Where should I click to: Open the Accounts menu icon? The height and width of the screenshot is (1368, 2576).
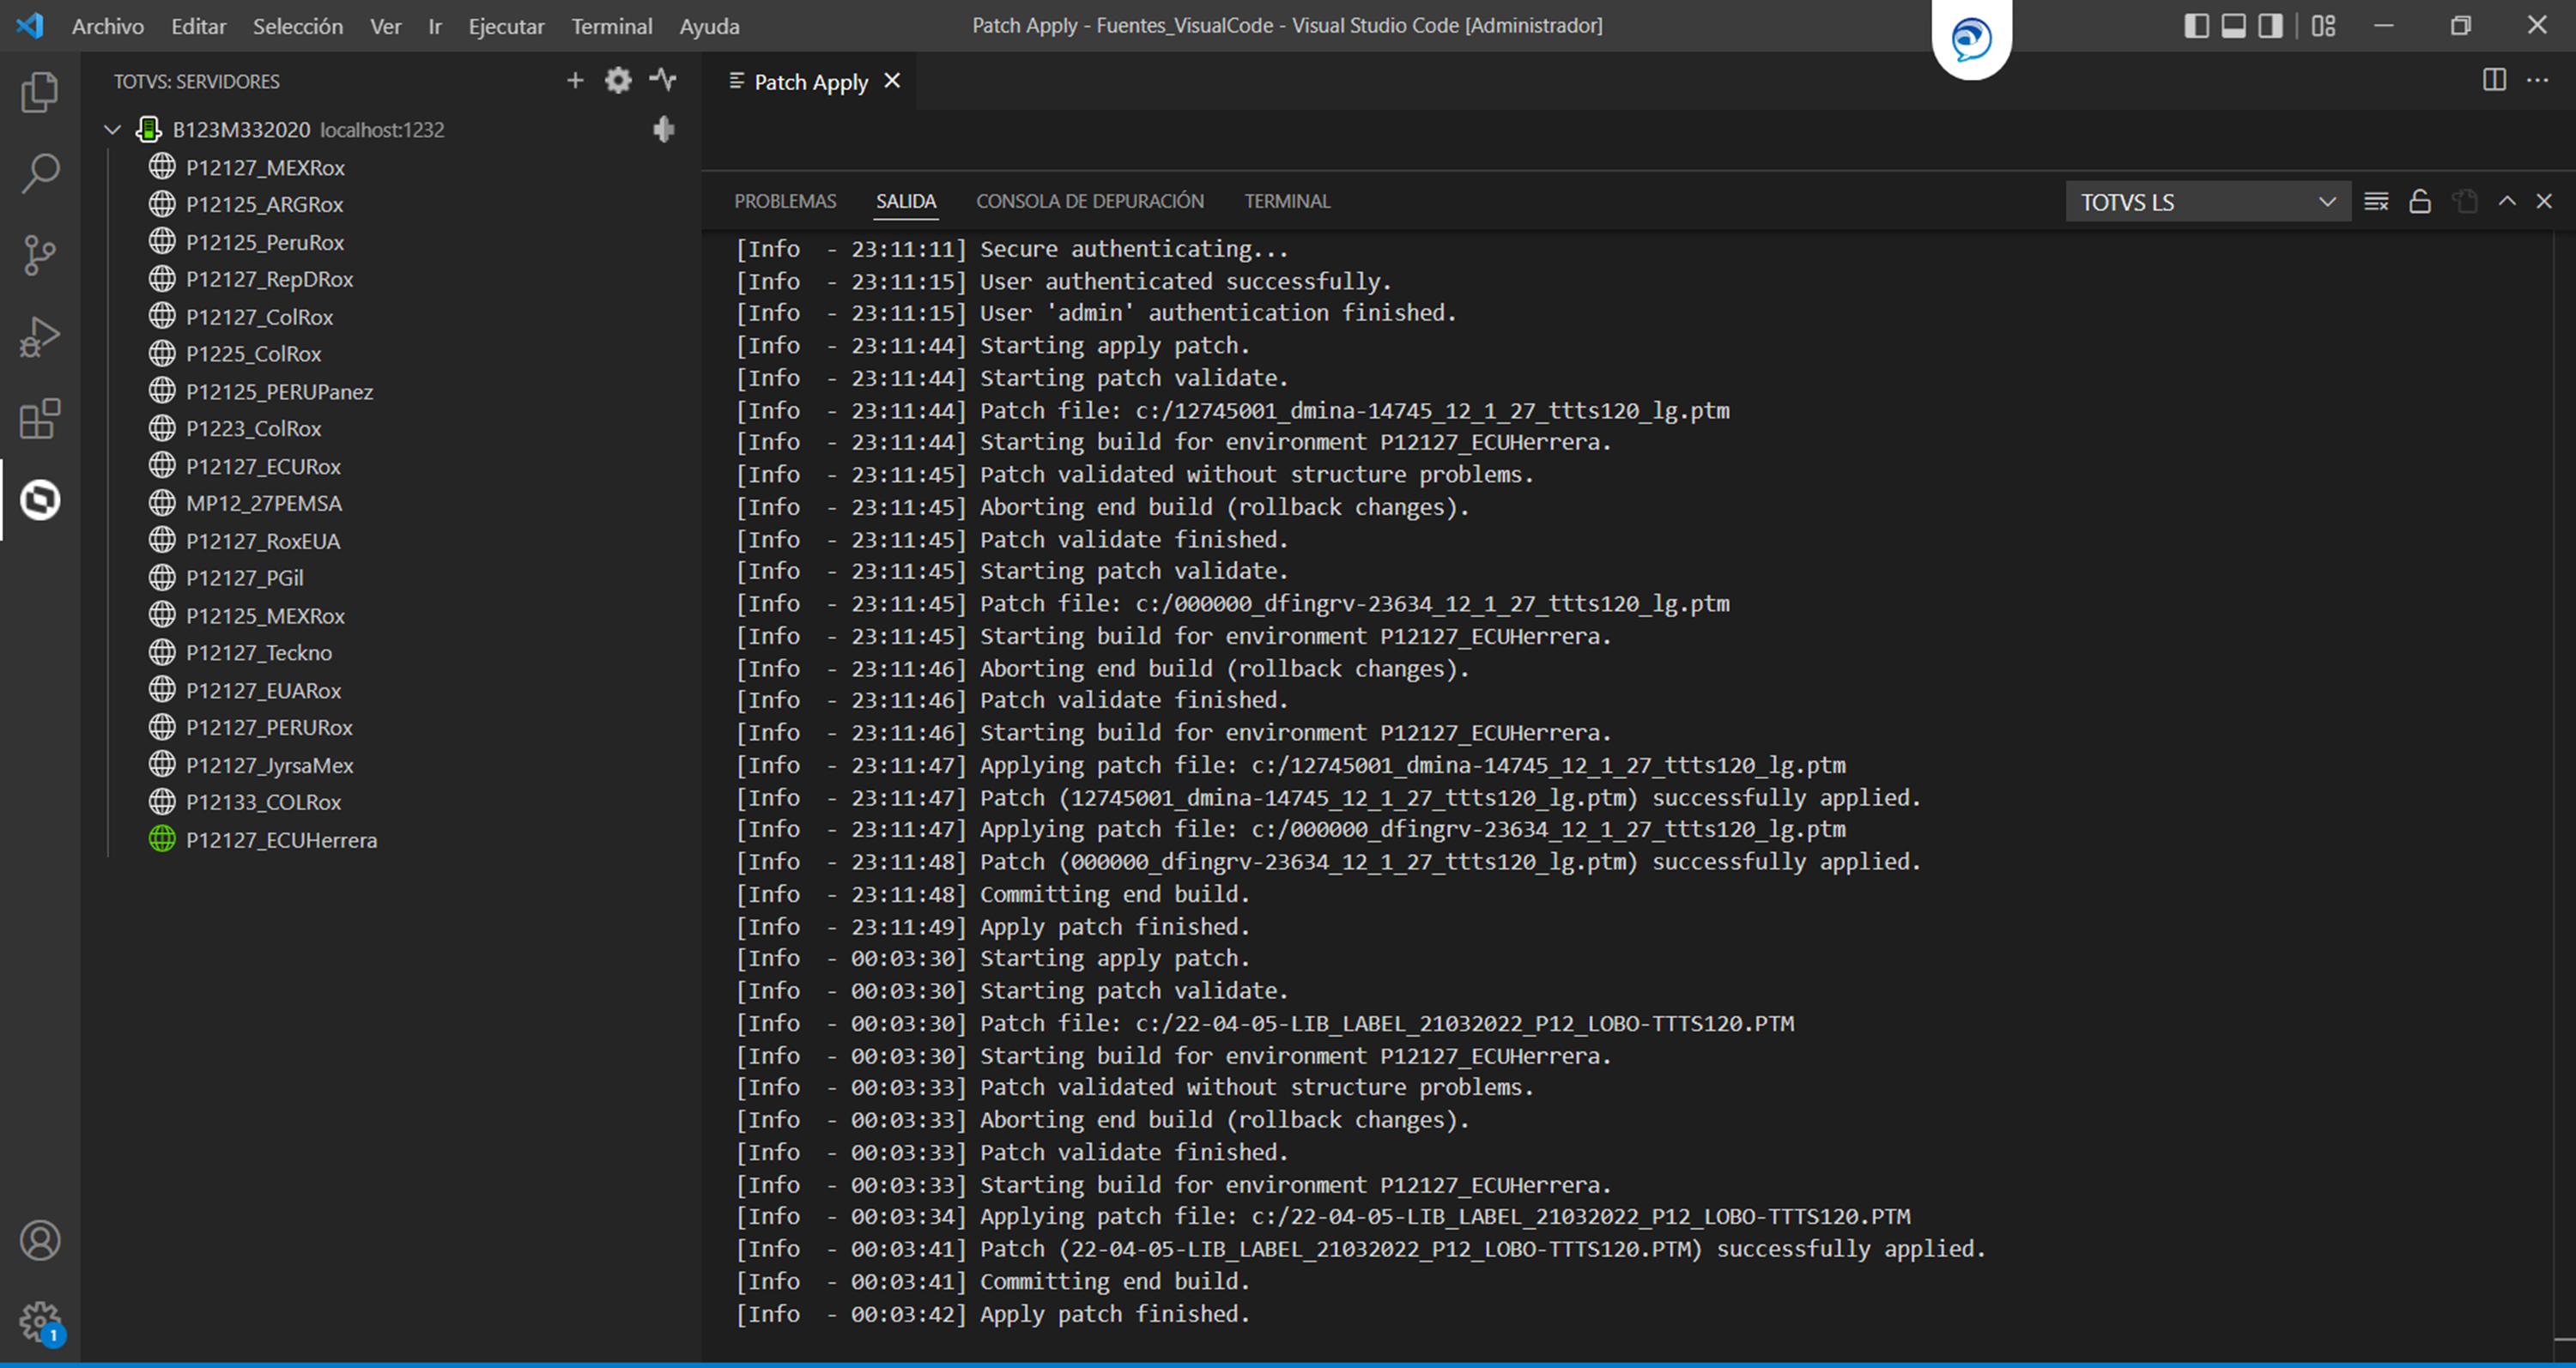pyautogui.click(x=40, y=1241)
